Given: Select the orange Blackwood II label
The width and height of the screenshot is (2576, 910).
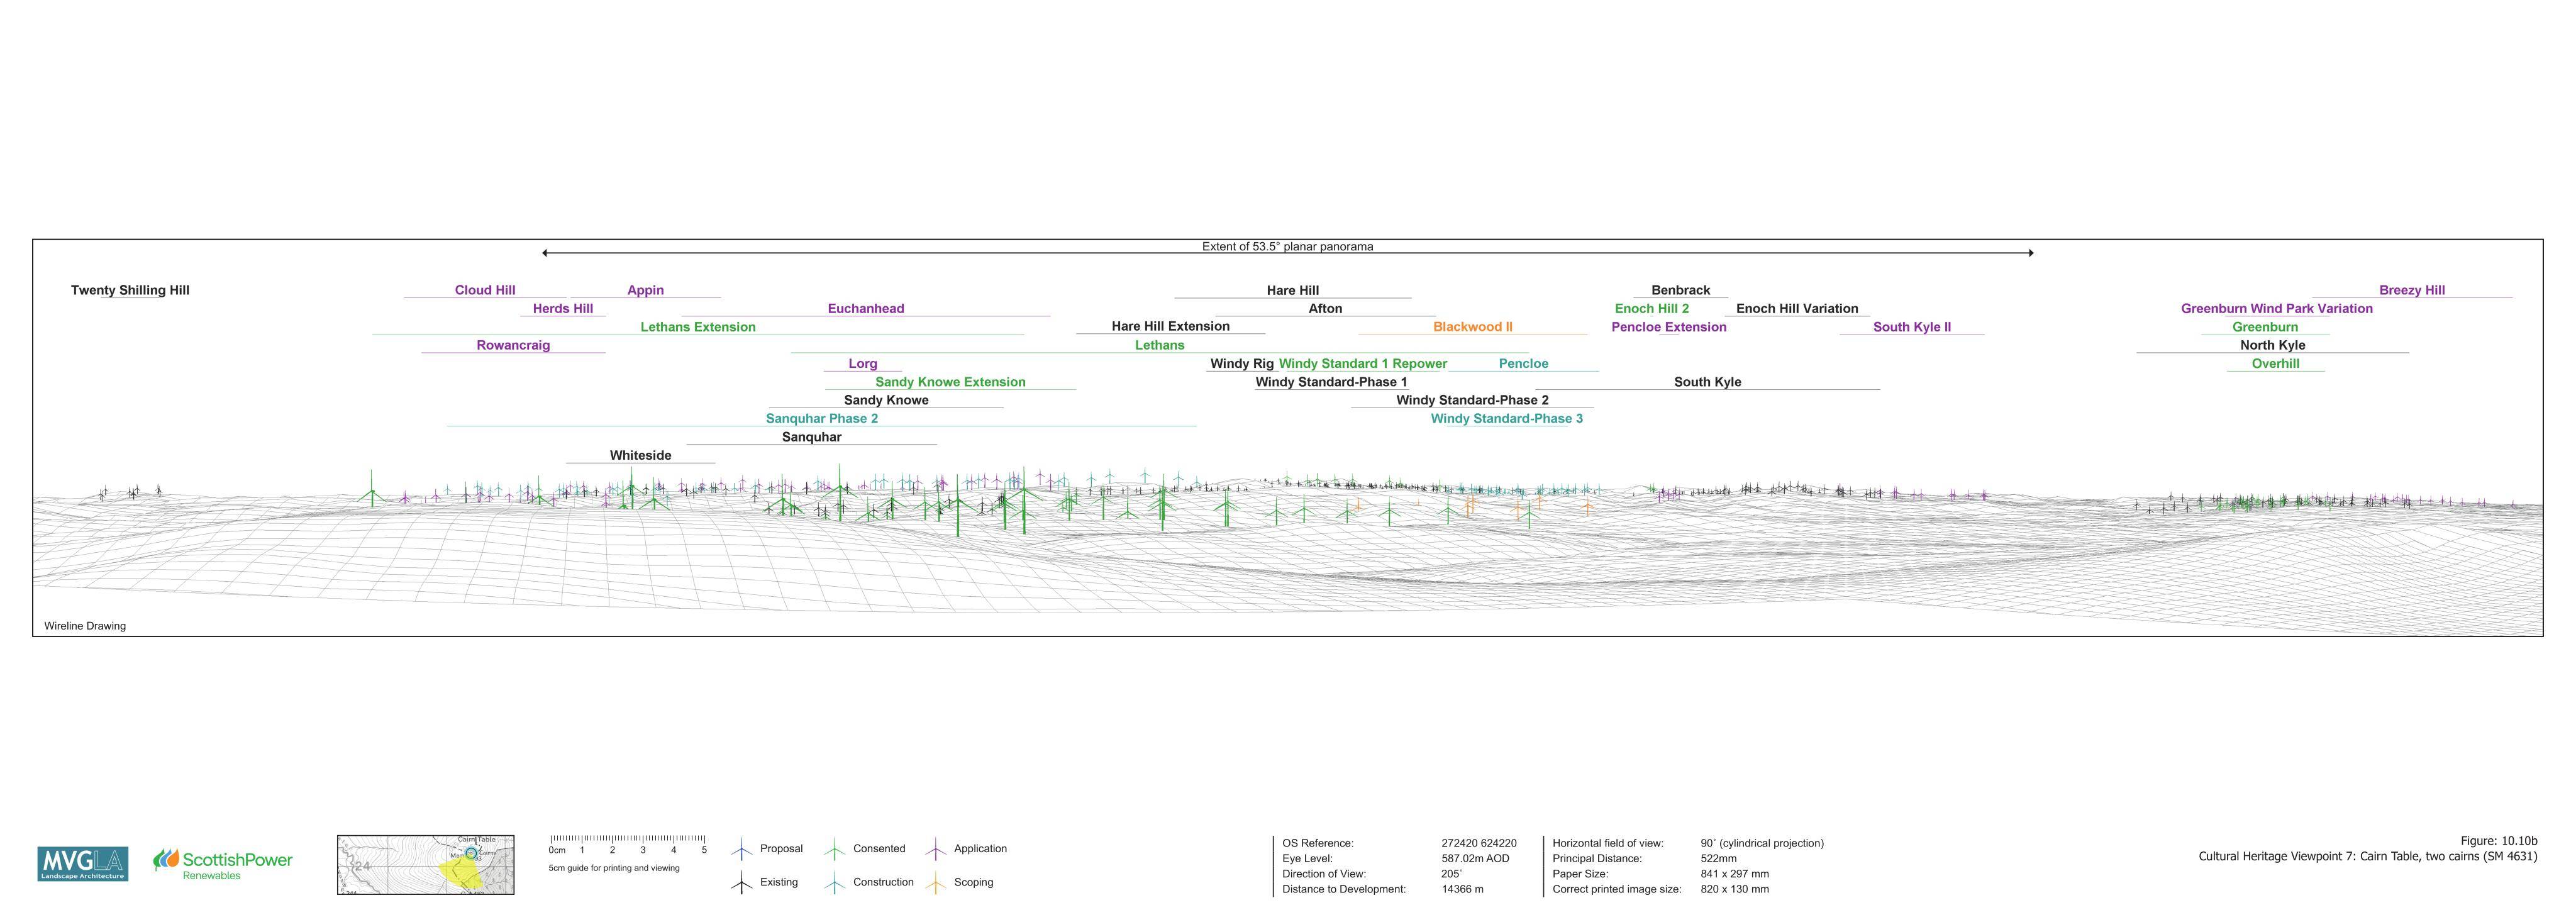Looking at the screenshot, I should click(1473, 327).
